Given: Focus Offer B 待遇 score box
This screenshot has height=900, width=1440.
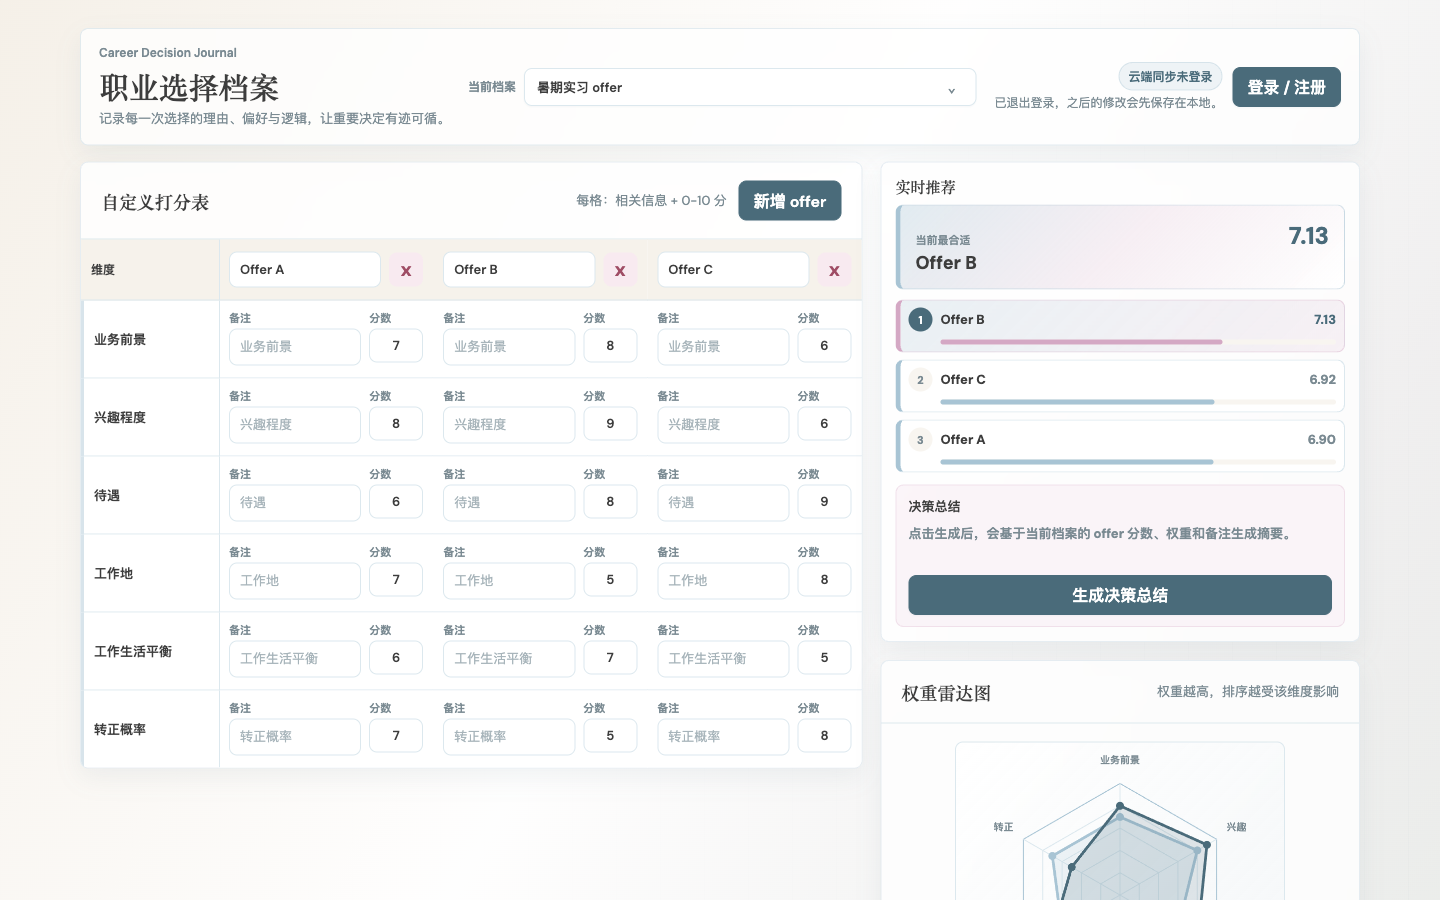Looking at the screenshot, I should coord(610,502).
